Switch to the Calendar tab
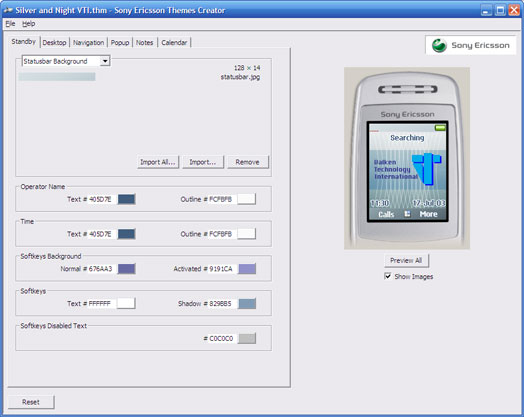Screen dimensions: 524x417 (x=174, y=42)
